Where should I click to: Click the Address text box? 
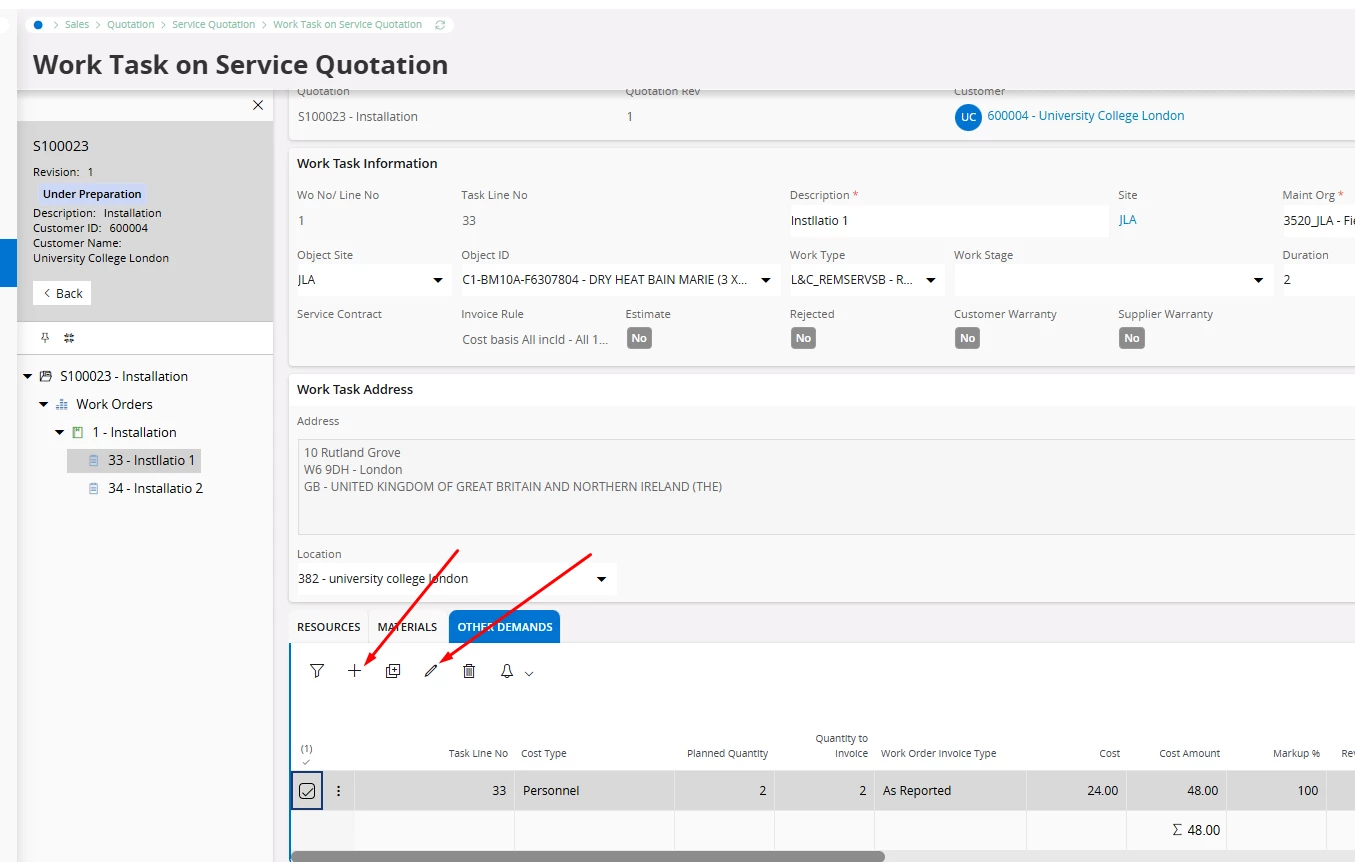[826, 487]
